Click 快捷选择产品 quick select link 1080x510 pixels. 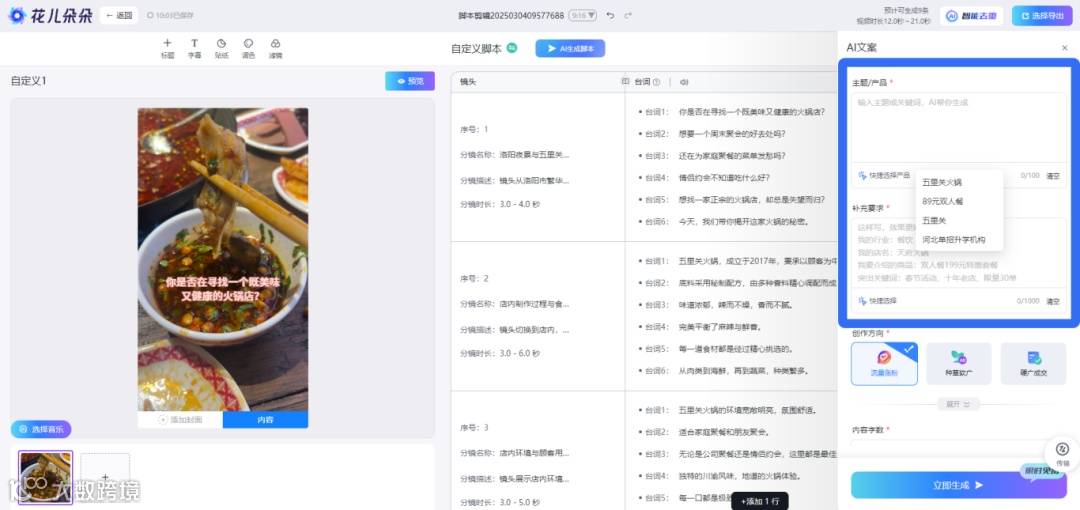point(884,176)
